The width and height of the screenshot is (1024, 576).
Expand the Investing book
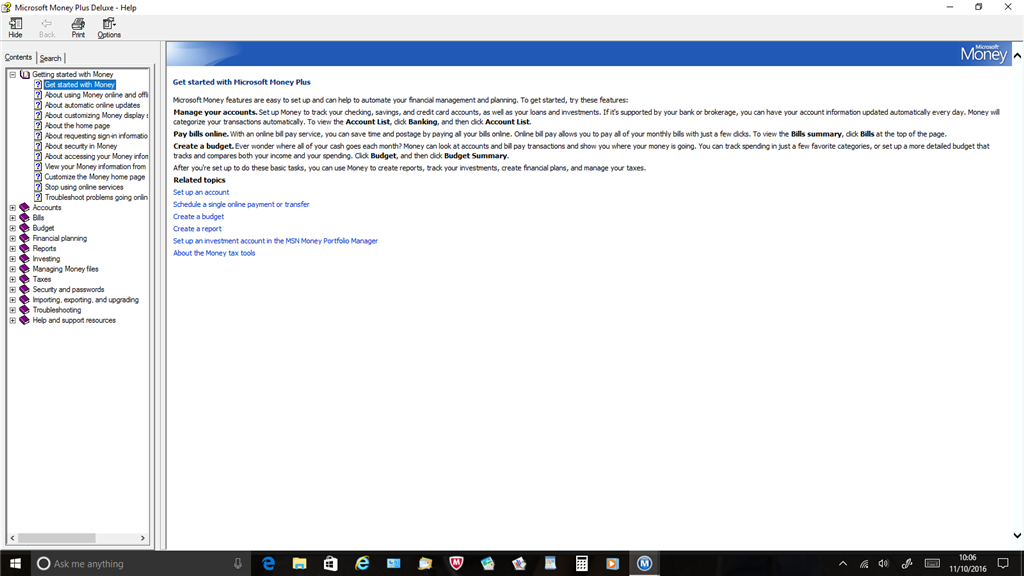[12, 259]
